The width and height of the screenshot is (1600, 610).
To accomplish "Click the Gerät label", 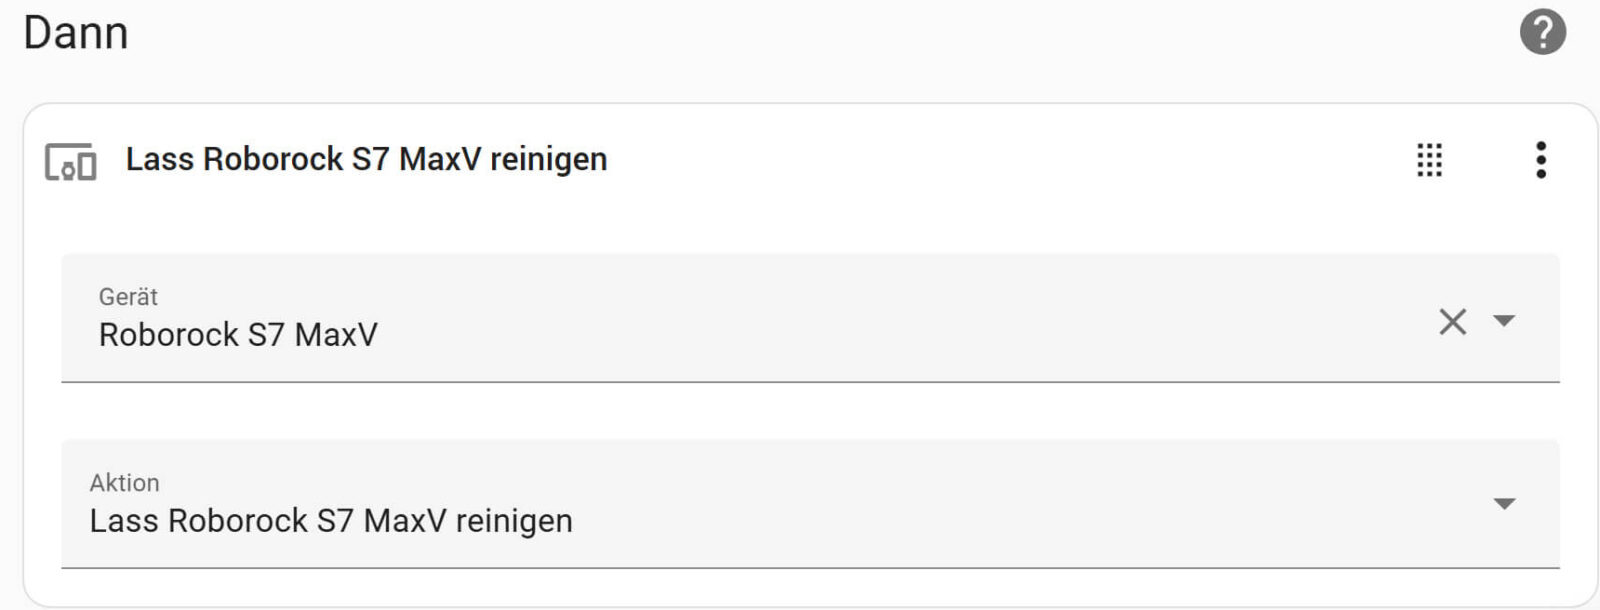I will [x=126, y=297].
